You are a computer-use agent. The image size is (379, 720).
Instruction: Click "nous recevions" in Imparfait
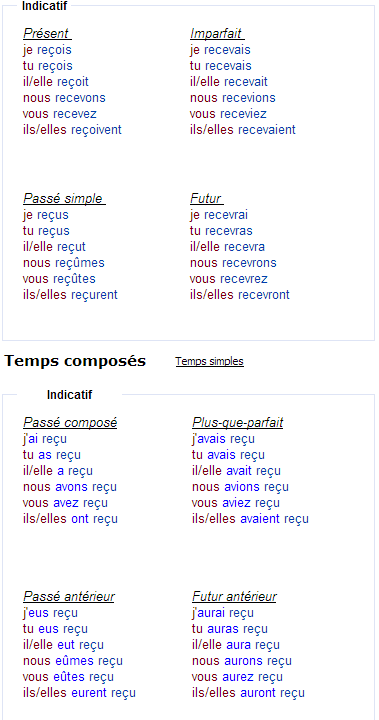[233, 98]
